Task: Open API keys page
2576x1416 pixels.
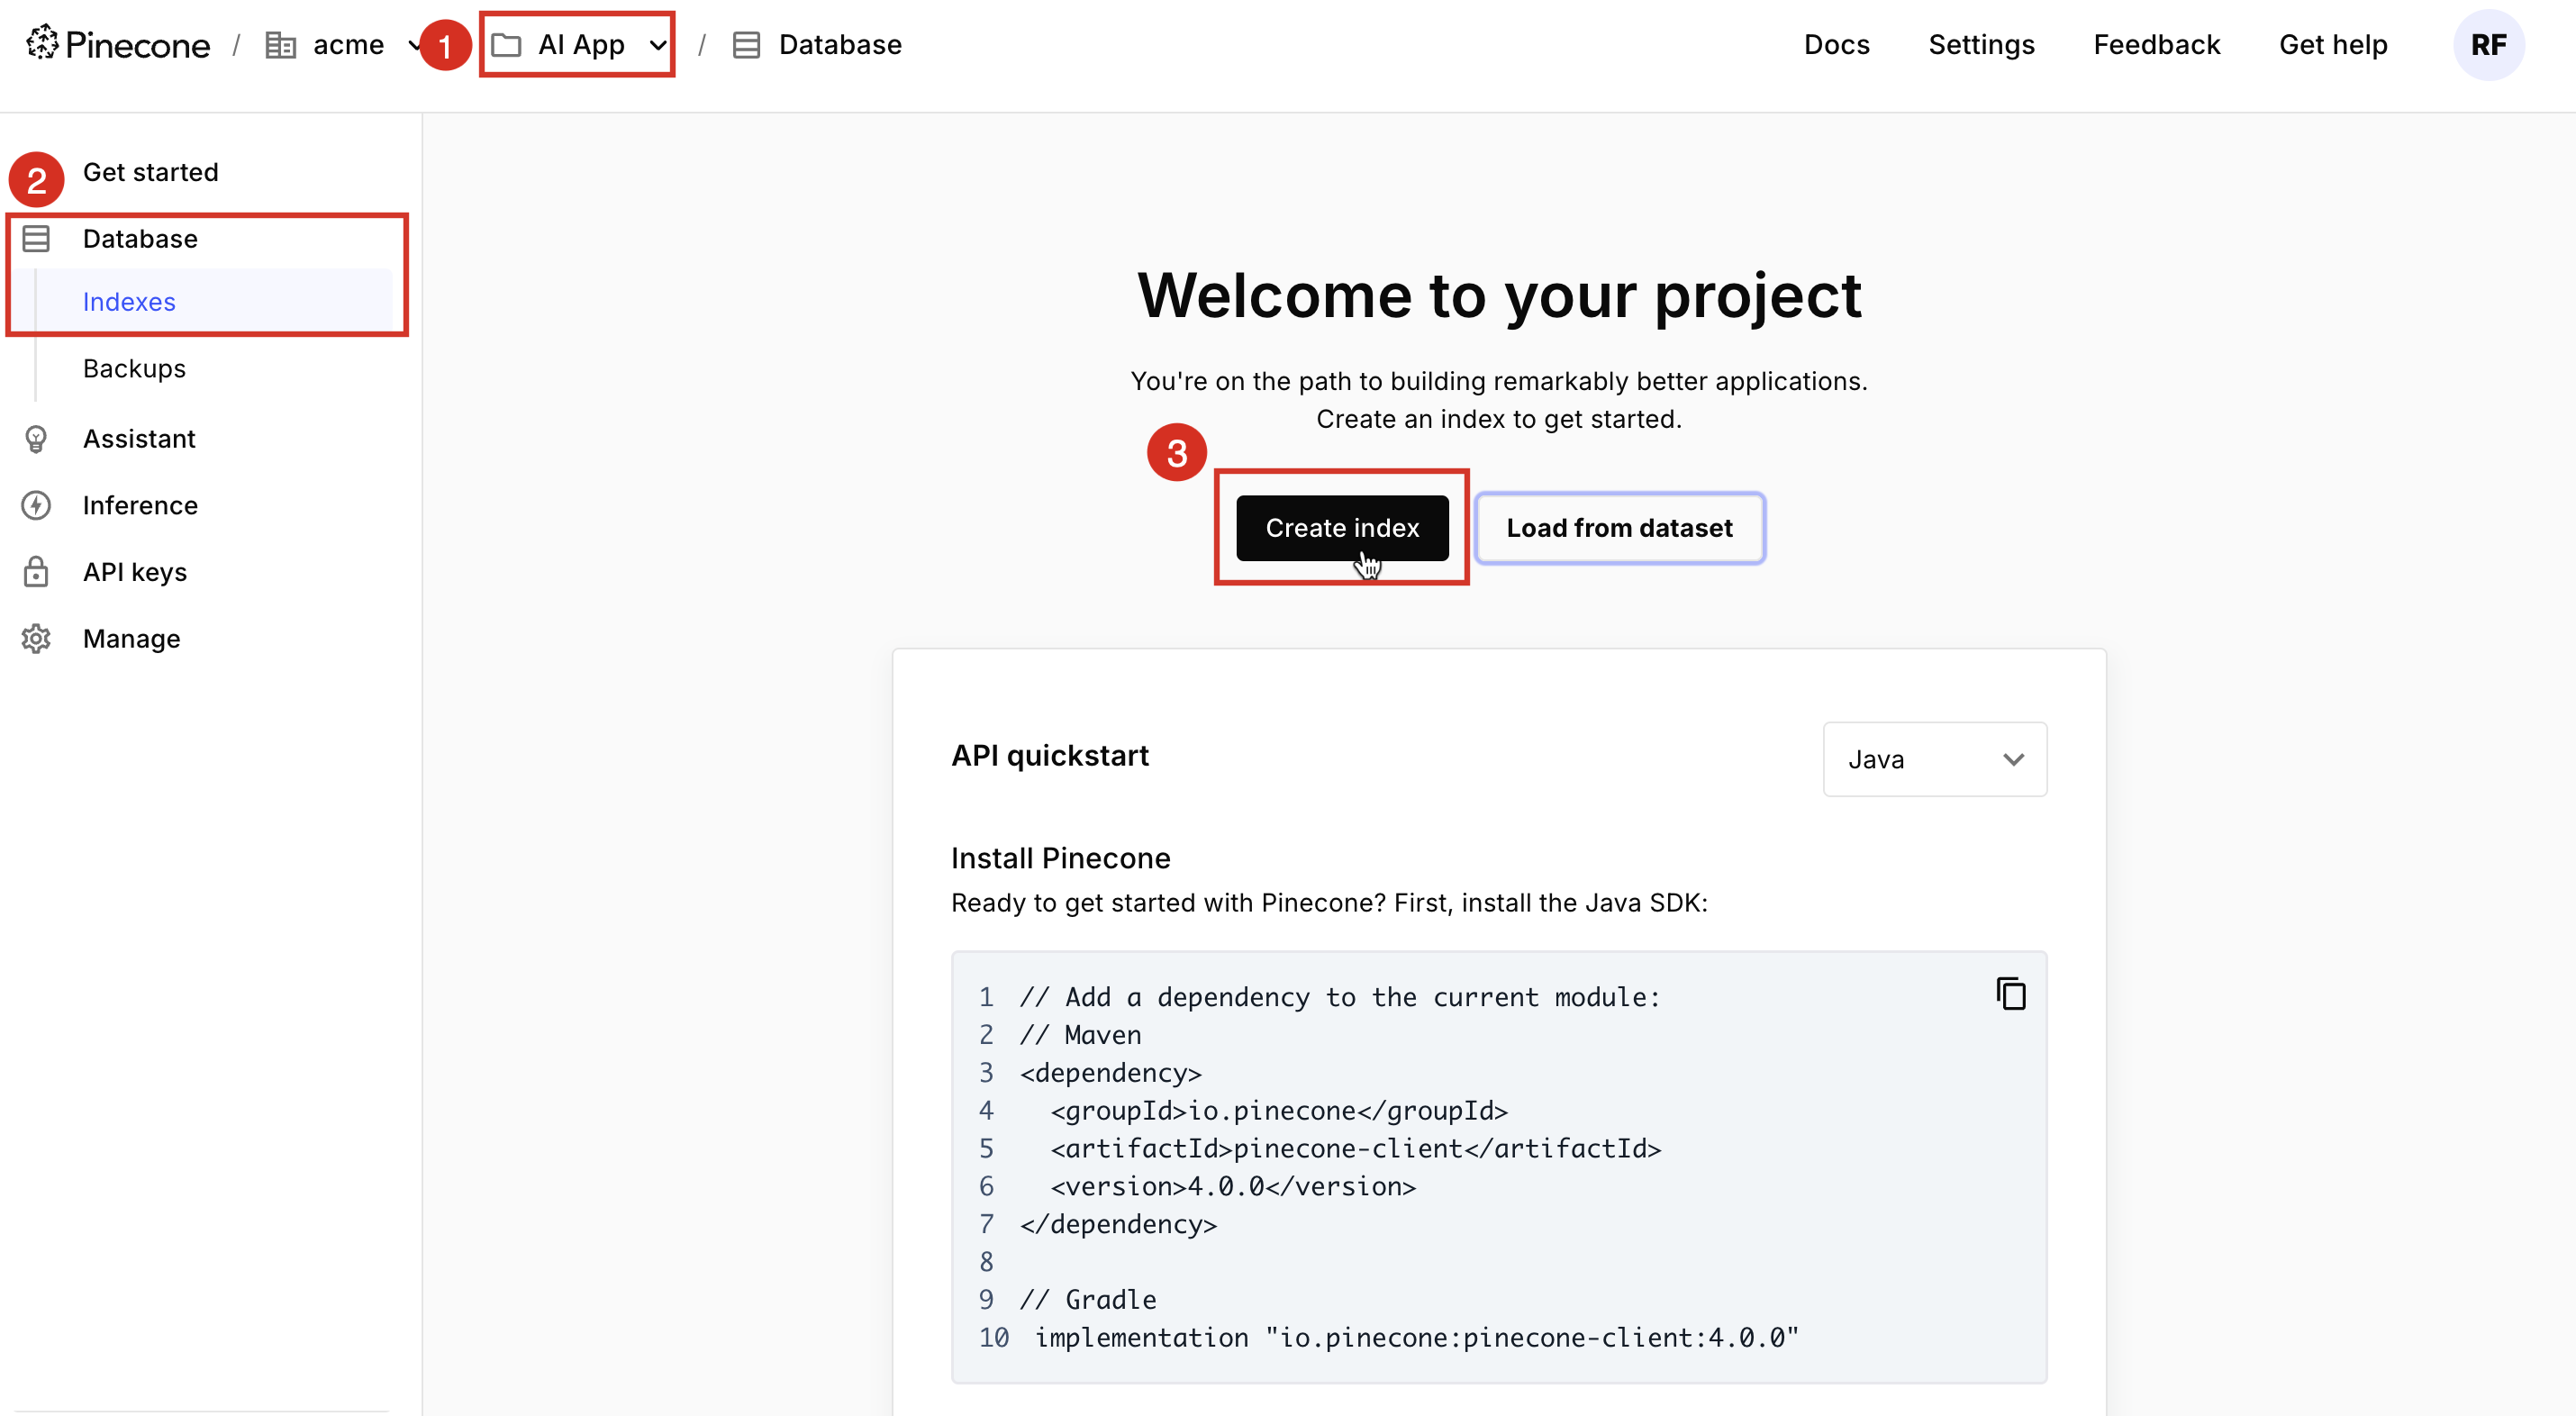Action: (135, 572)
